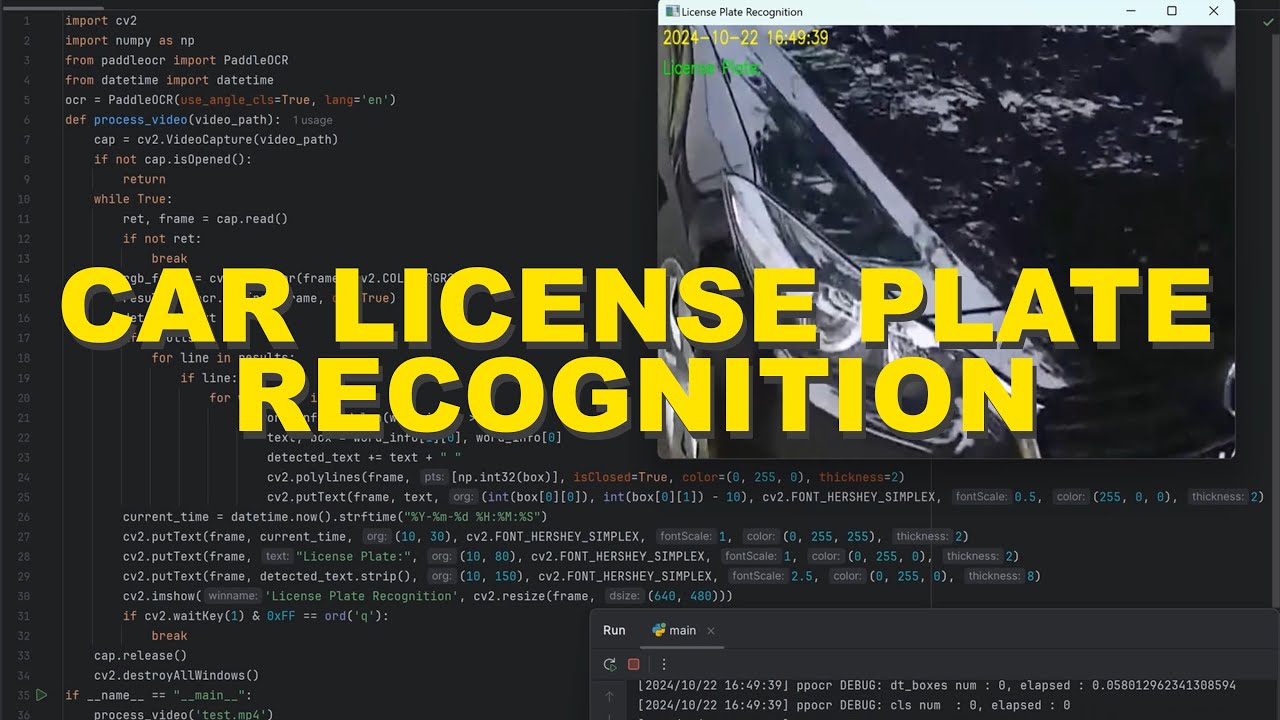Image resolution: width=1280 pixels, height=720 pixels.
Task: Click '__main__' string on line 35
Action: pos(209,696)
